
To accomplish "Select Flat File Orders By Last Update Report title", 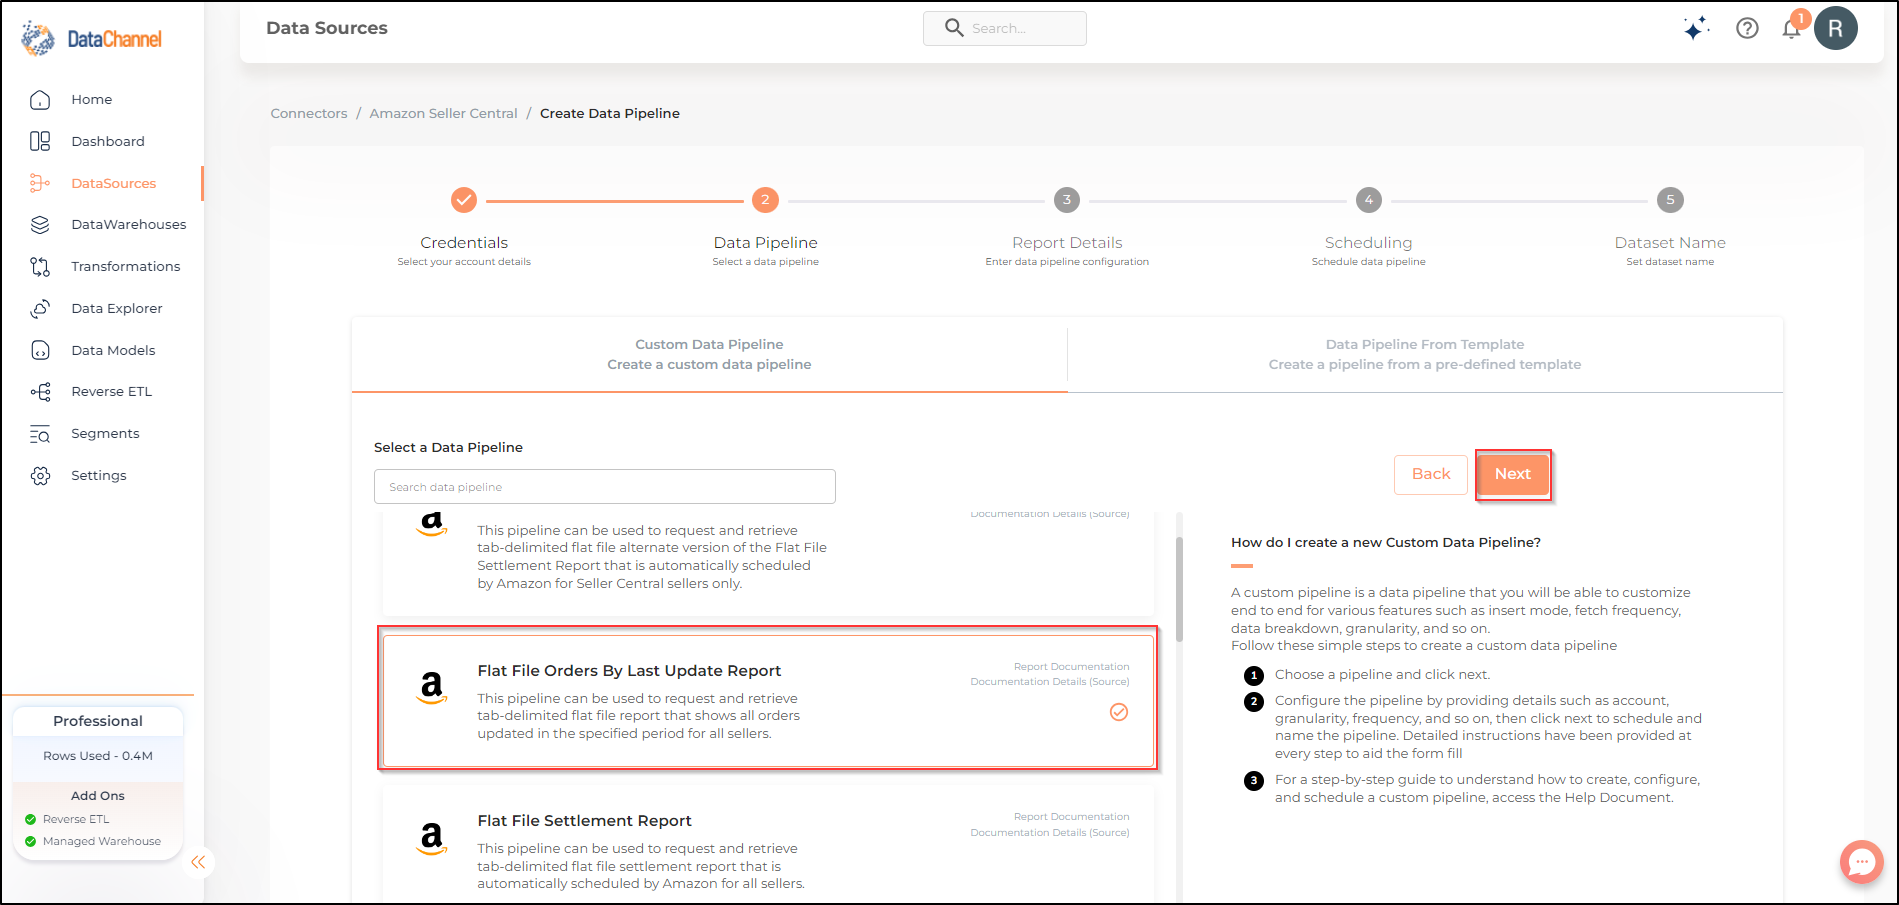I will tap(629, 671).
